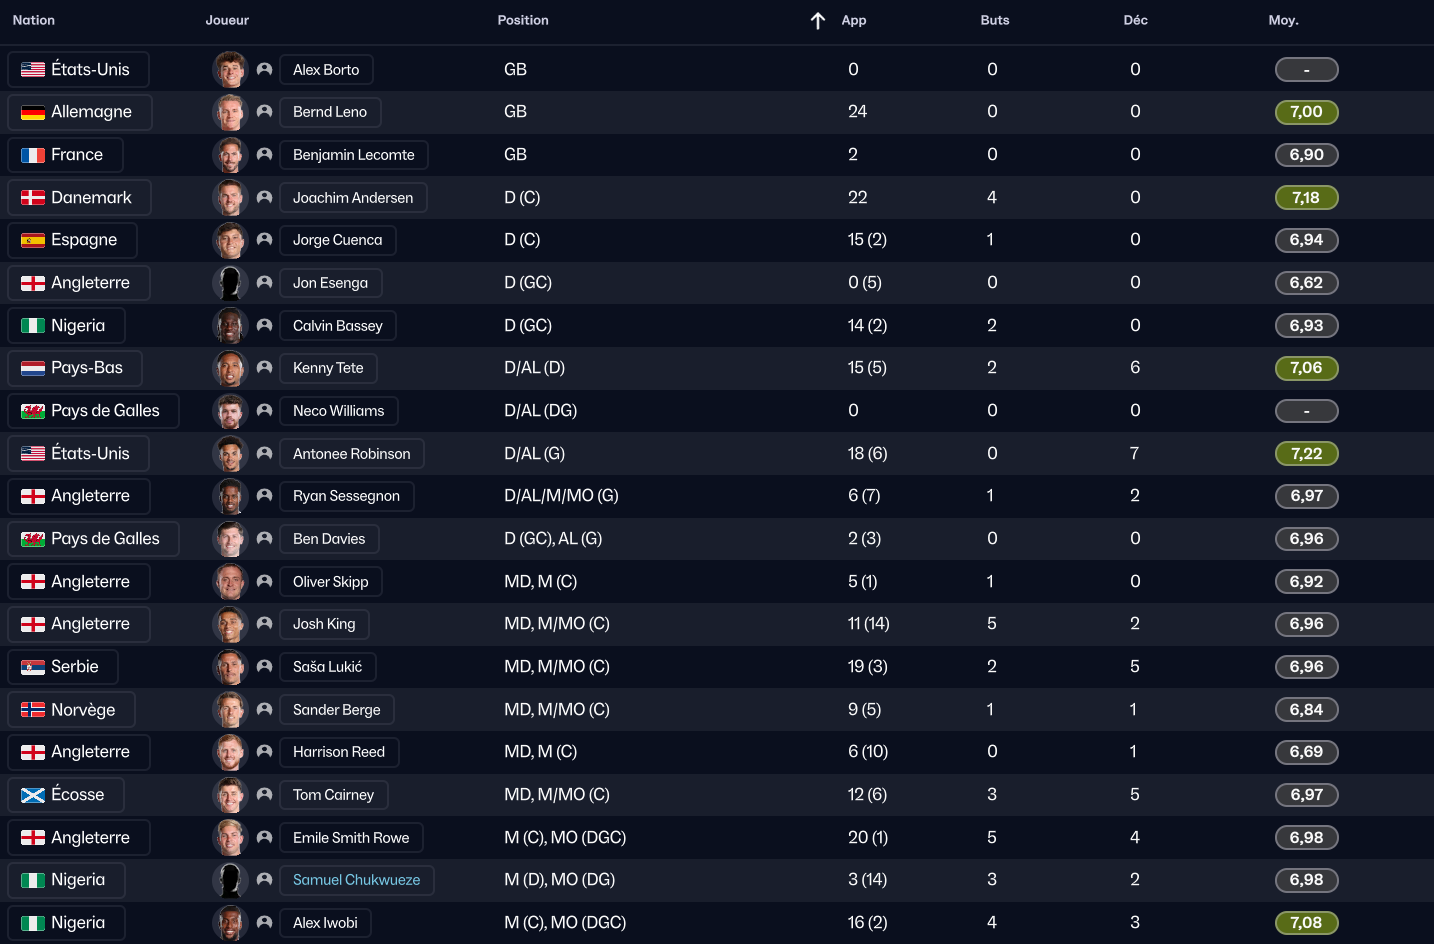
Task: Open the Samuel Chukwueze name link
Action: click(356, 880)
